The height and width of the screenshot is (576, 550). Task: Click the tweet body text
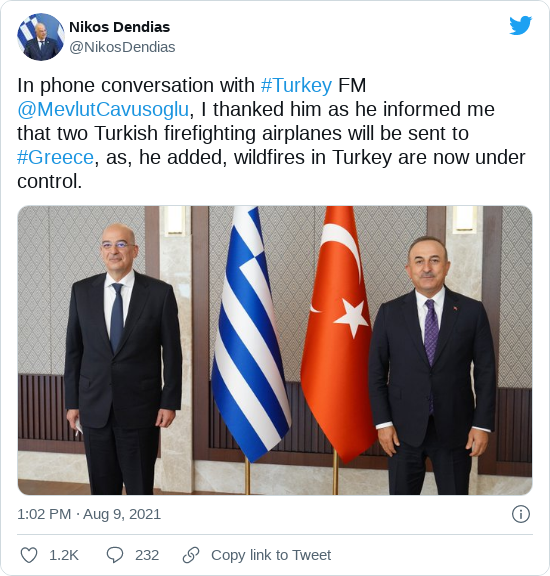point(271,133)
